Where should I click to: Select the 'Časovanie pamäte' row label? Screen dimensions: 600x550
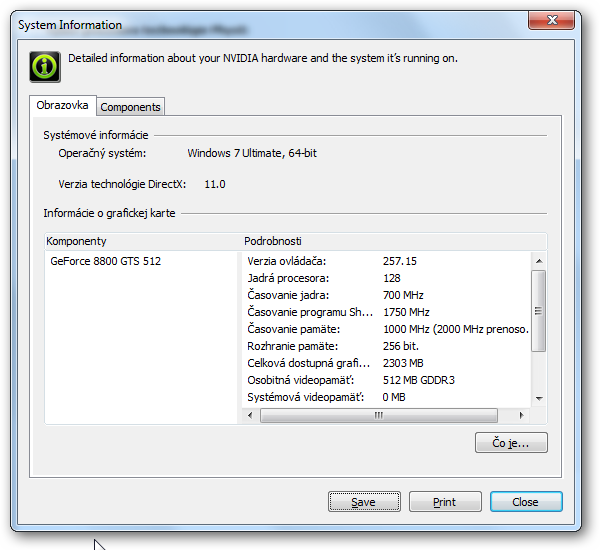tap(293, 329)
